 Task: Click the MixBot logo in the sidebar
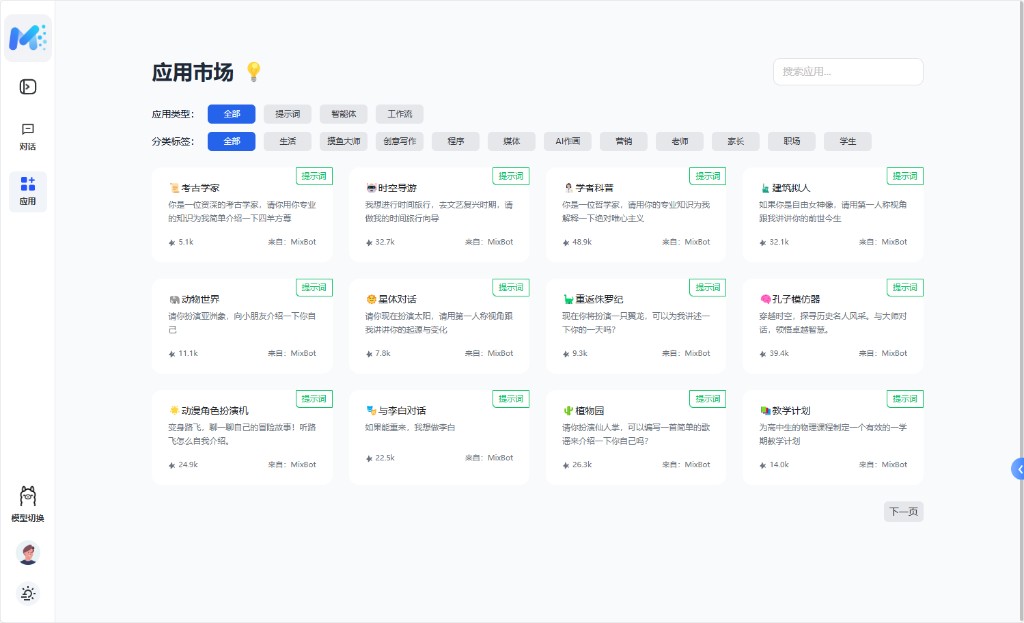tap(28, 38)
